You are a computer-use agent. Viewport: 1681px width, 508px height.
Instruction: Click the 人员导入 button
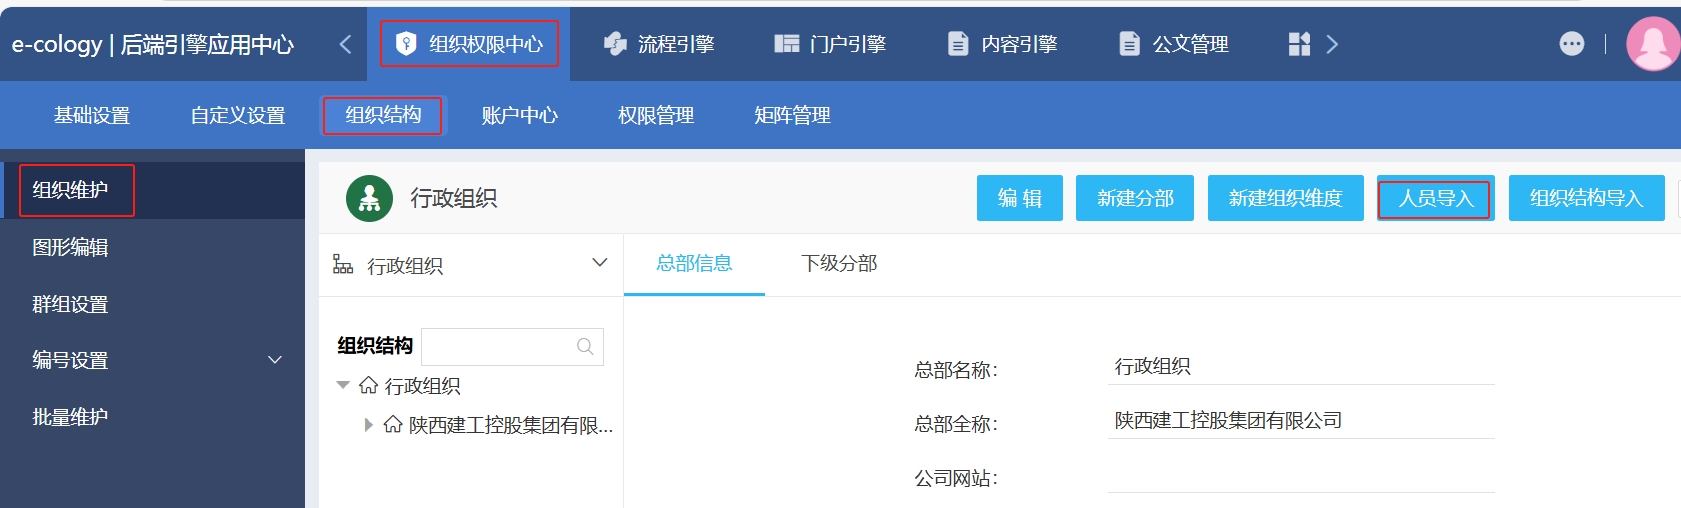(1435, 198)
